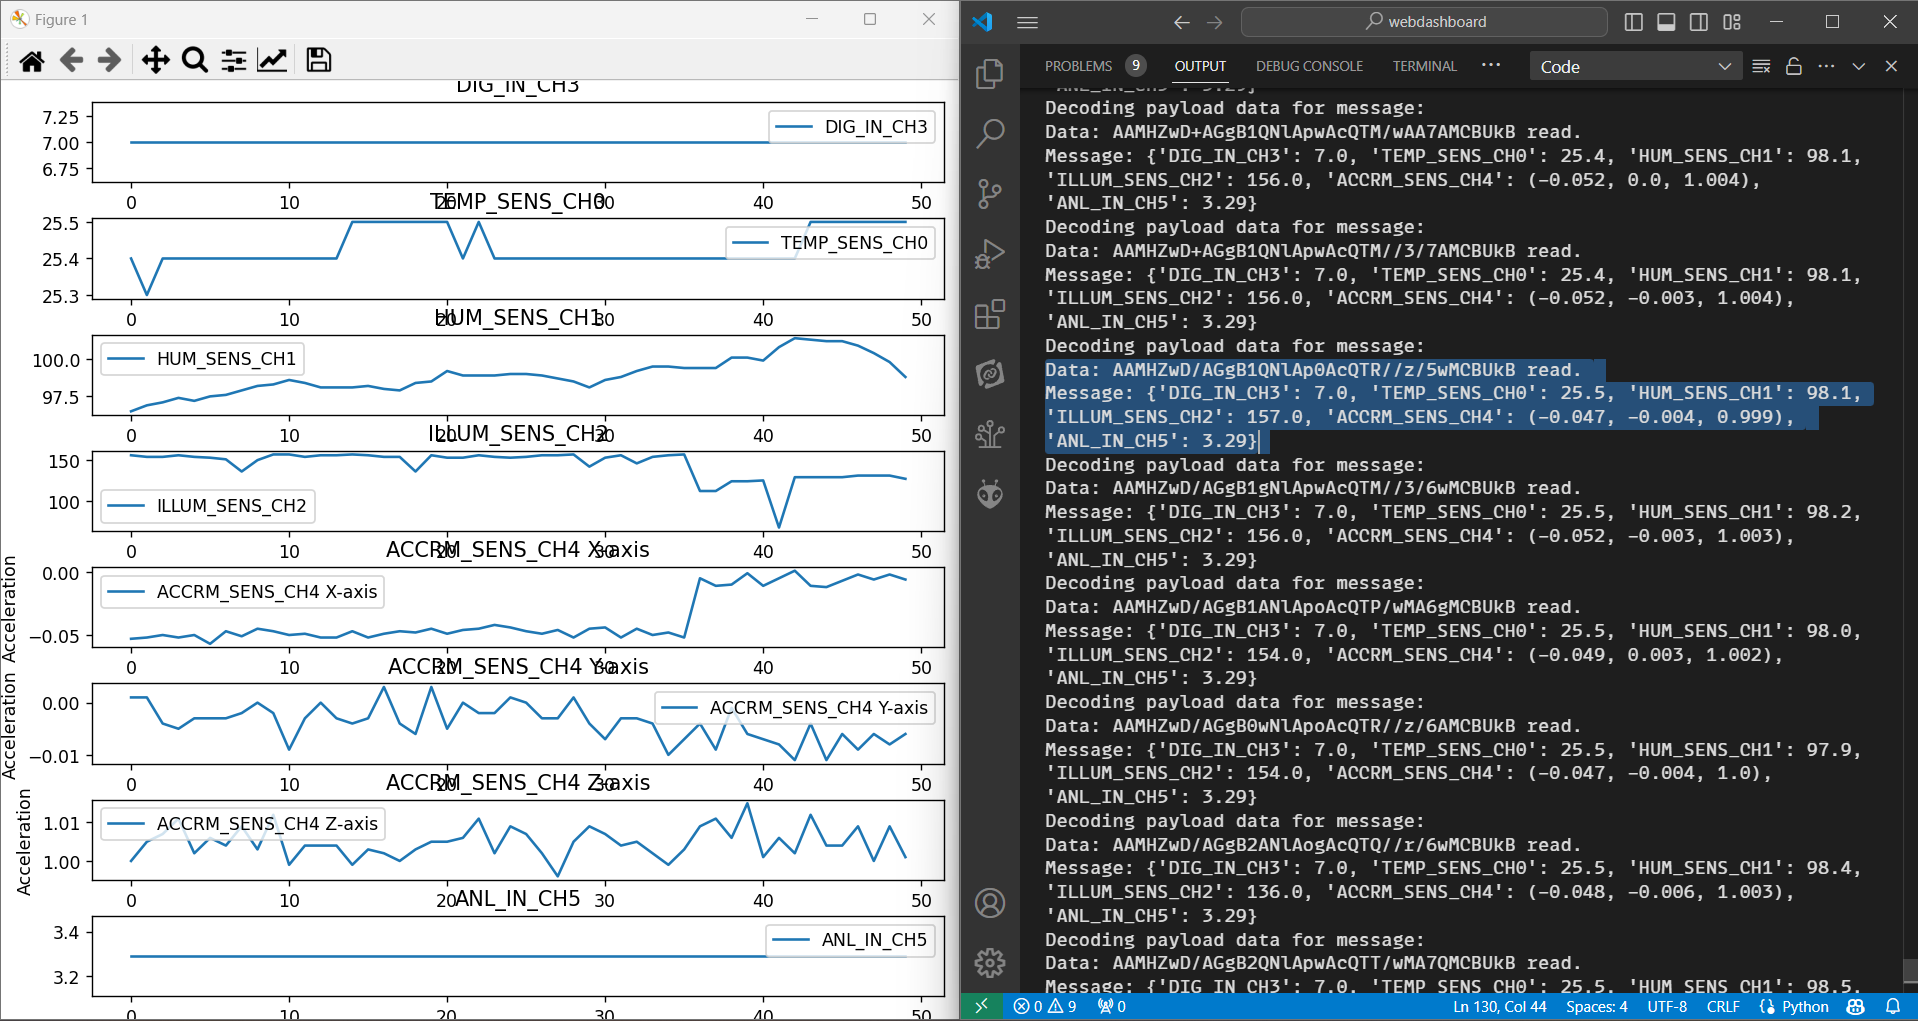Open errors and warnings count in status bar
The height and width of the screenshot is (1021, 1918).
[x=1045, y=1007]
